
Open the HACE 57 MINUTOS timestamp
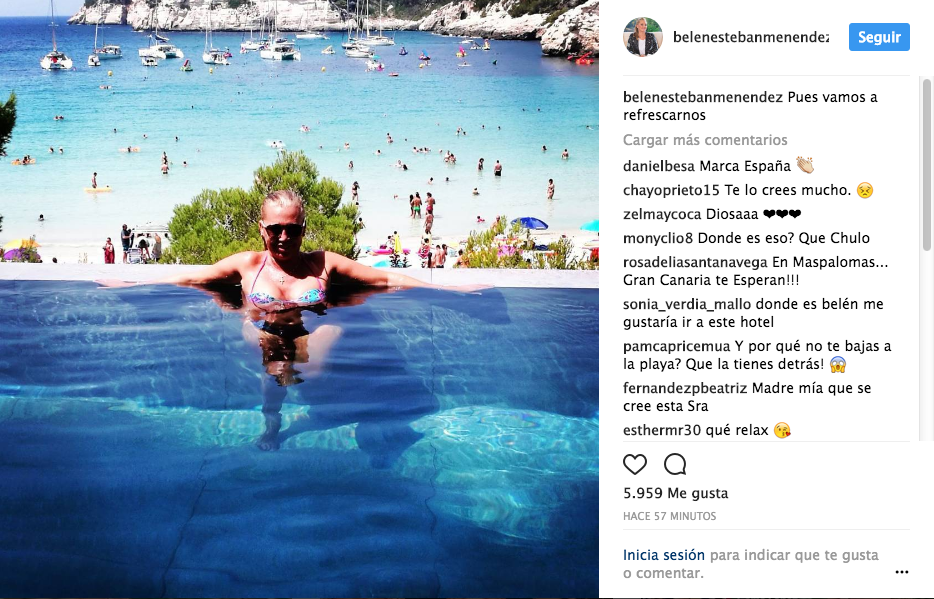point(670,516)
